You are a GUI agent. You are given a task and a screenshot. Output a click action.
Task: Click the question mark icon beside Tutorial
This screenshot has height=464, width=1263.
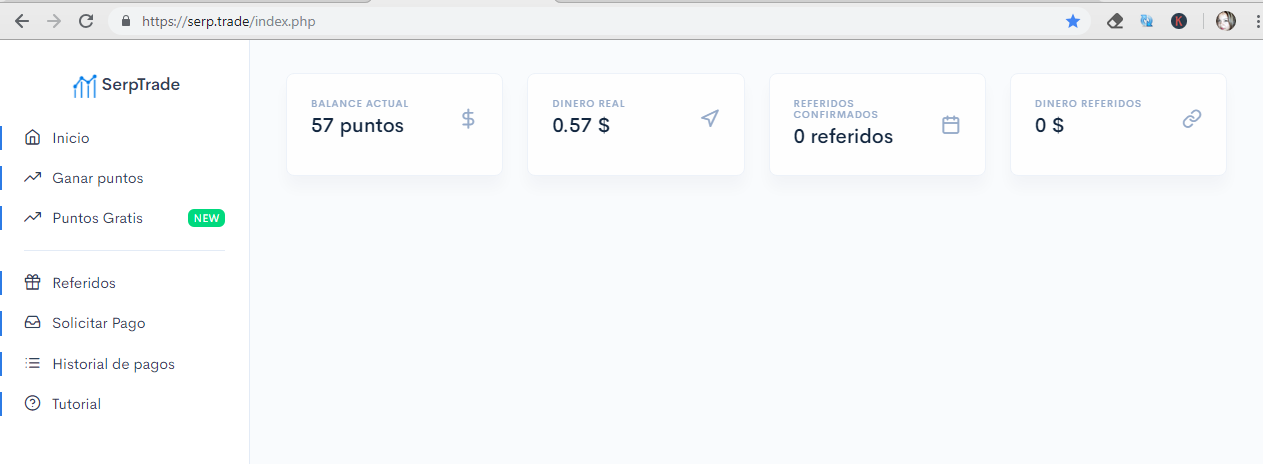tap(33, 404)
